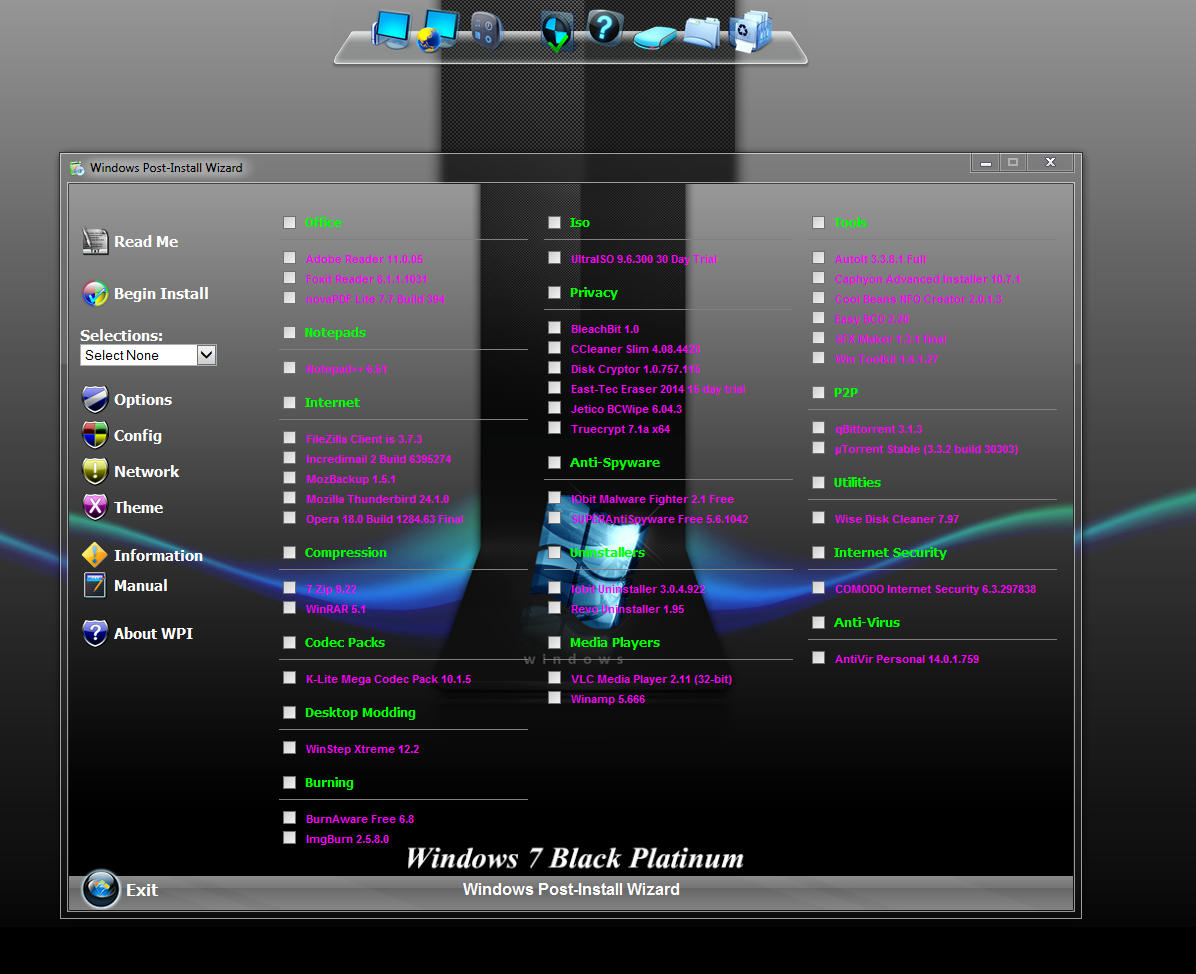Open the Information menu entry
Viewport: 1196px width, 974px height.
point(158,555)
